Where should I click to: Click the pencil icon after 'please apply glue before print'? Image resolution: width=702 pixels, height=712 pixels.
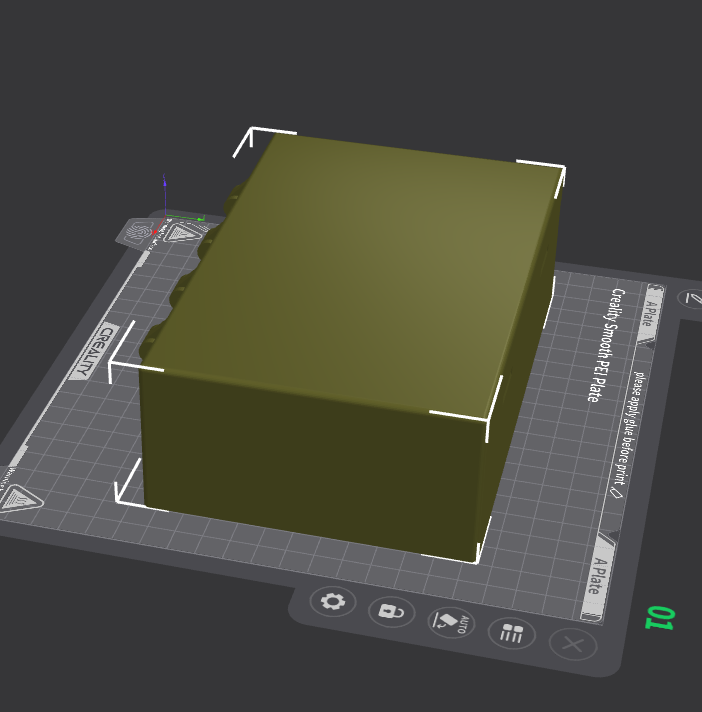(616, 493)
